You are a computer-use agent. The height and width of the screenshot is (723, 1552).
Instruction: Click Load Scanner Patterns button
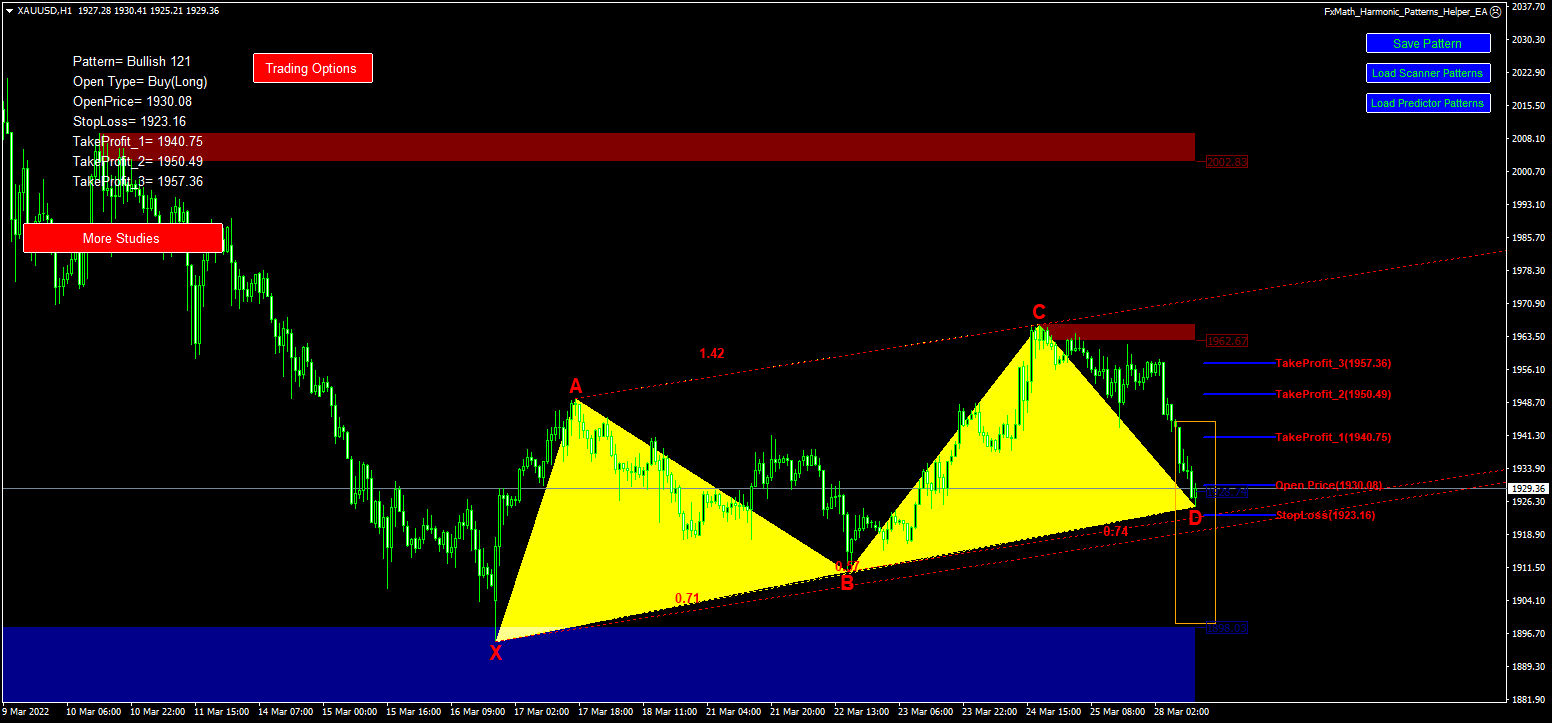pos(1428,73)
